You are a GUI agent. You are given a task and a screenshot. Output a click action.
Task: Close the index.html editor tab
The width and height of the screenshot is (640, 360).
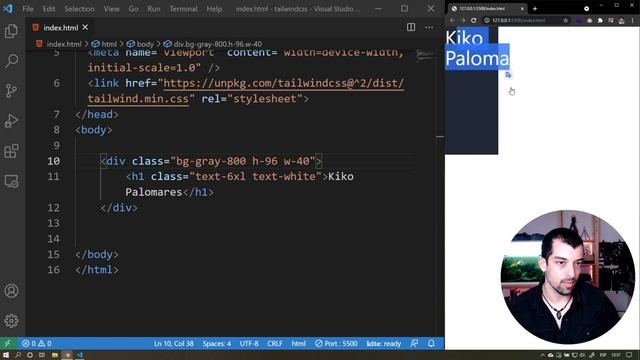coord(85,27)
